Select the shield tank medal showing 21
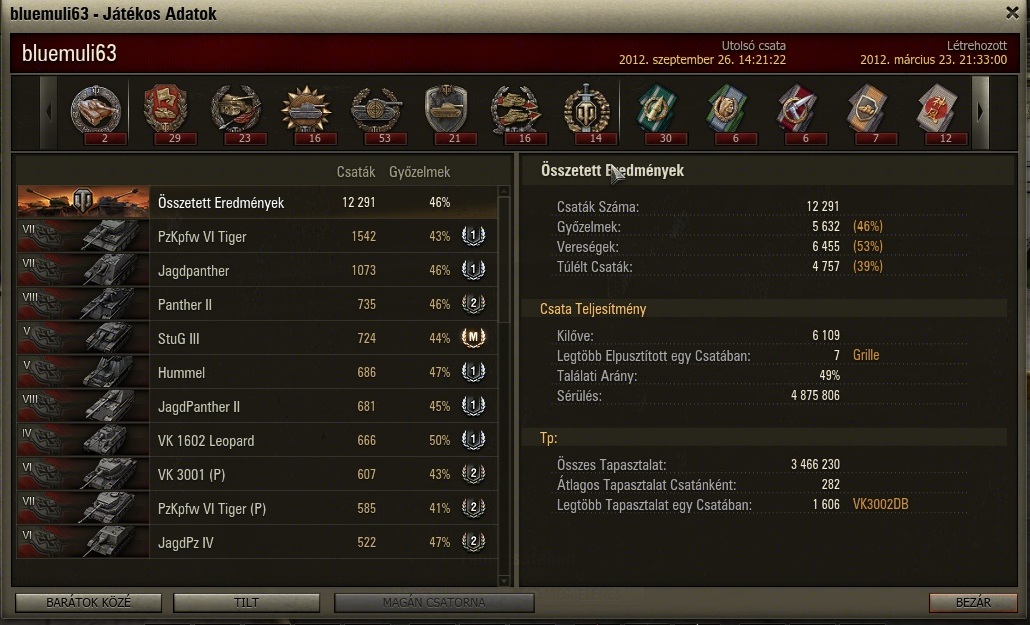Viewport: 1030px width, 625px height. click(447, 112)
